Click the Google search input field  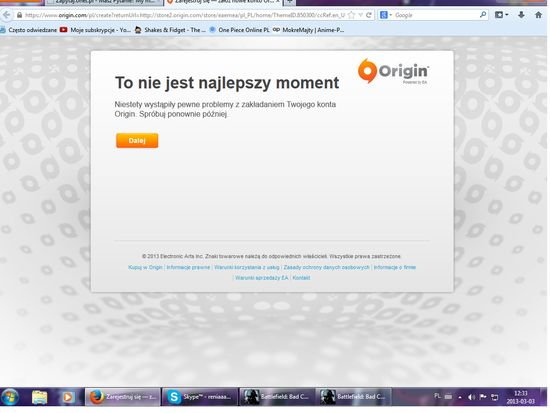pyautogui.click(x=436, y=15)
